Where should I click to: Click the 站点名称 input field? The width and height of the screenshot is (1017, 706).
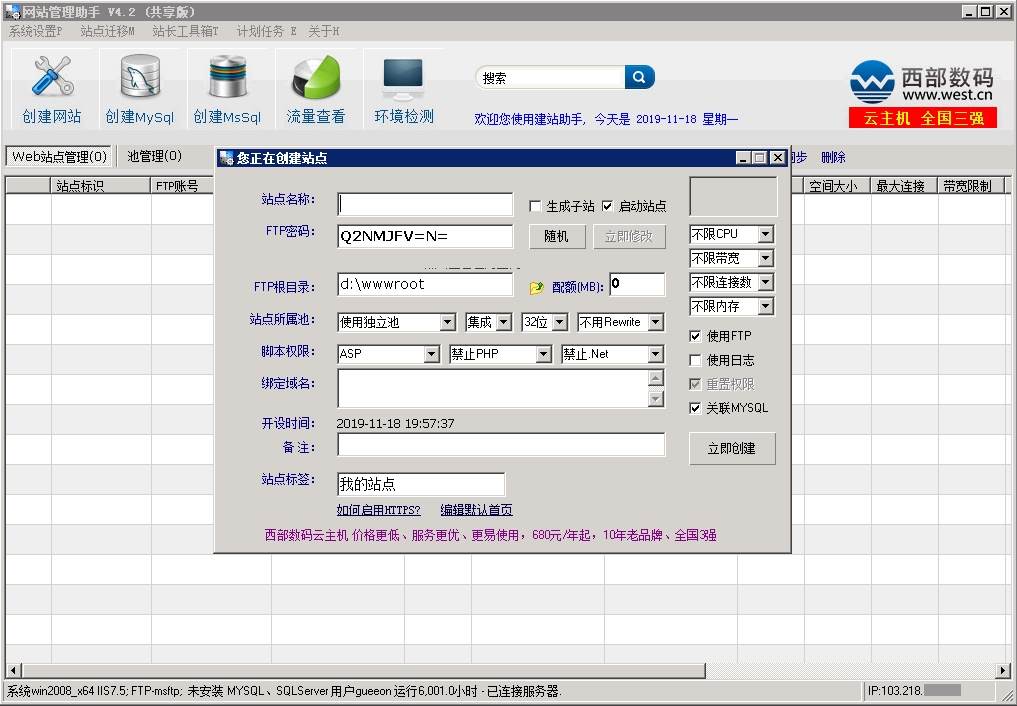pos(425,205)
